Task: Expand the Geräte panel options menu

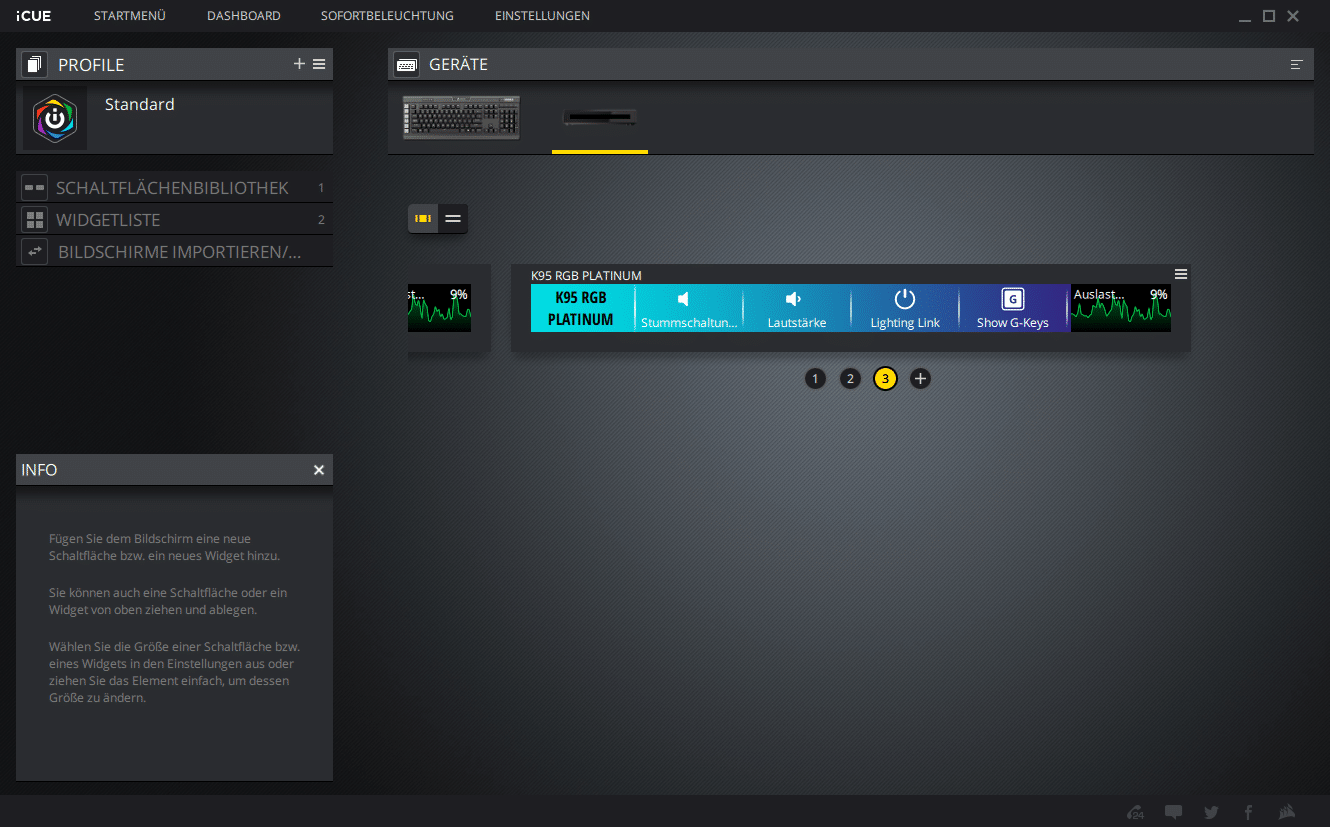Action: pos(1297,65)
